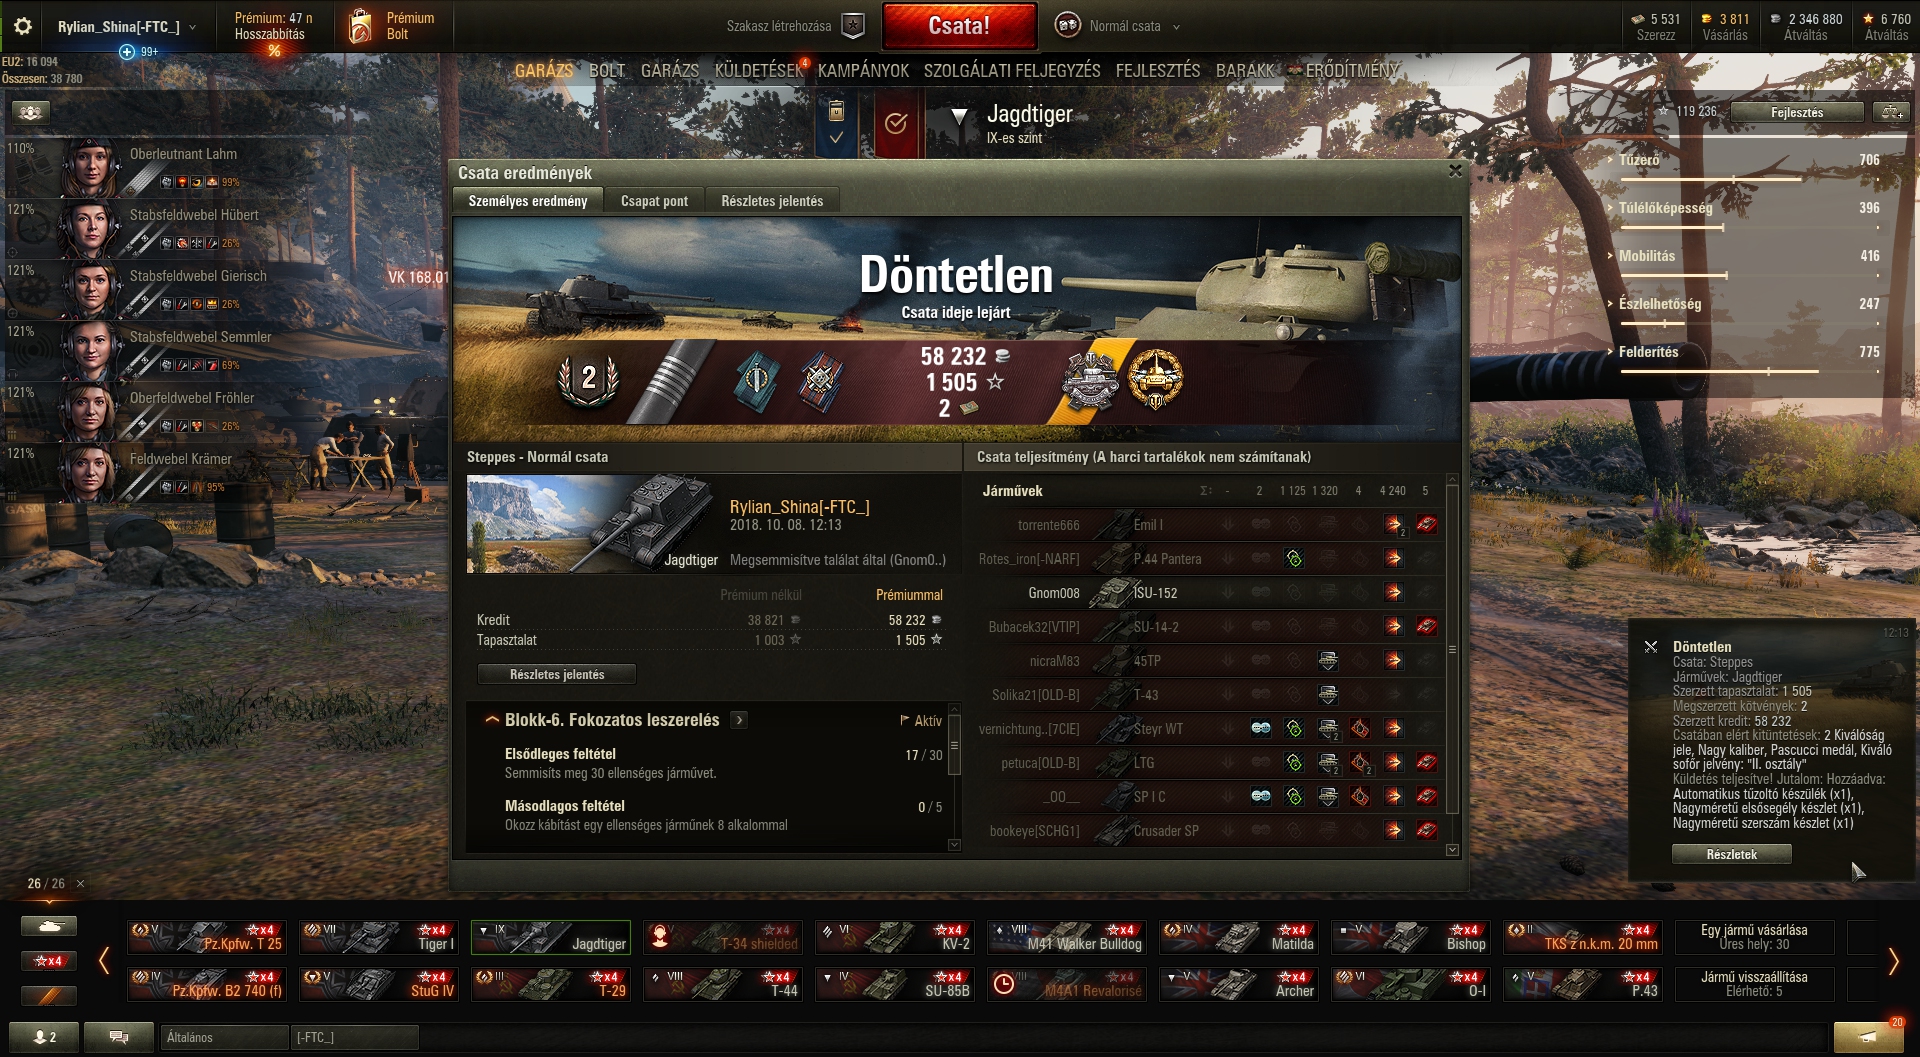Expand the Blokk-6 mission header

point(613,720)
